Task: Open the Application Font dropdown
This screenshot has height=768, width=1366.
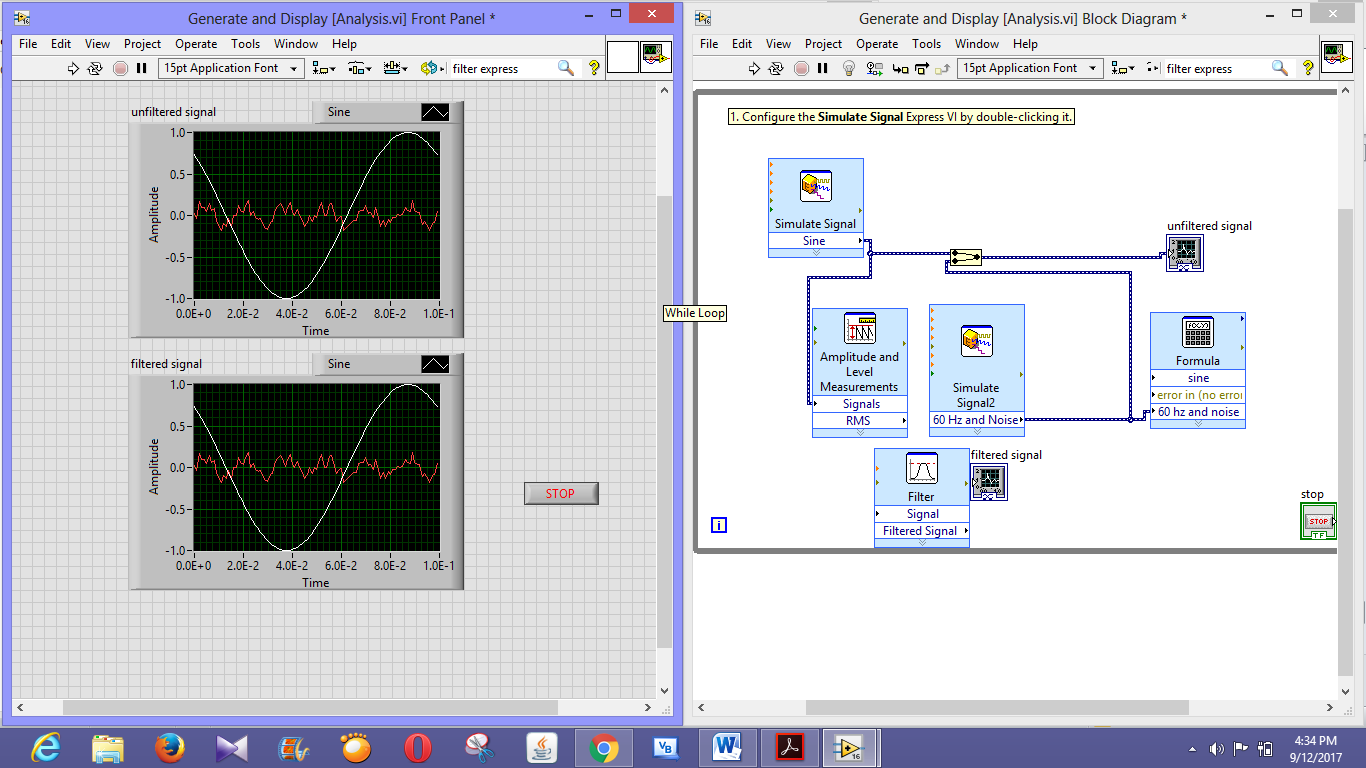Action: click(1030, 68)
